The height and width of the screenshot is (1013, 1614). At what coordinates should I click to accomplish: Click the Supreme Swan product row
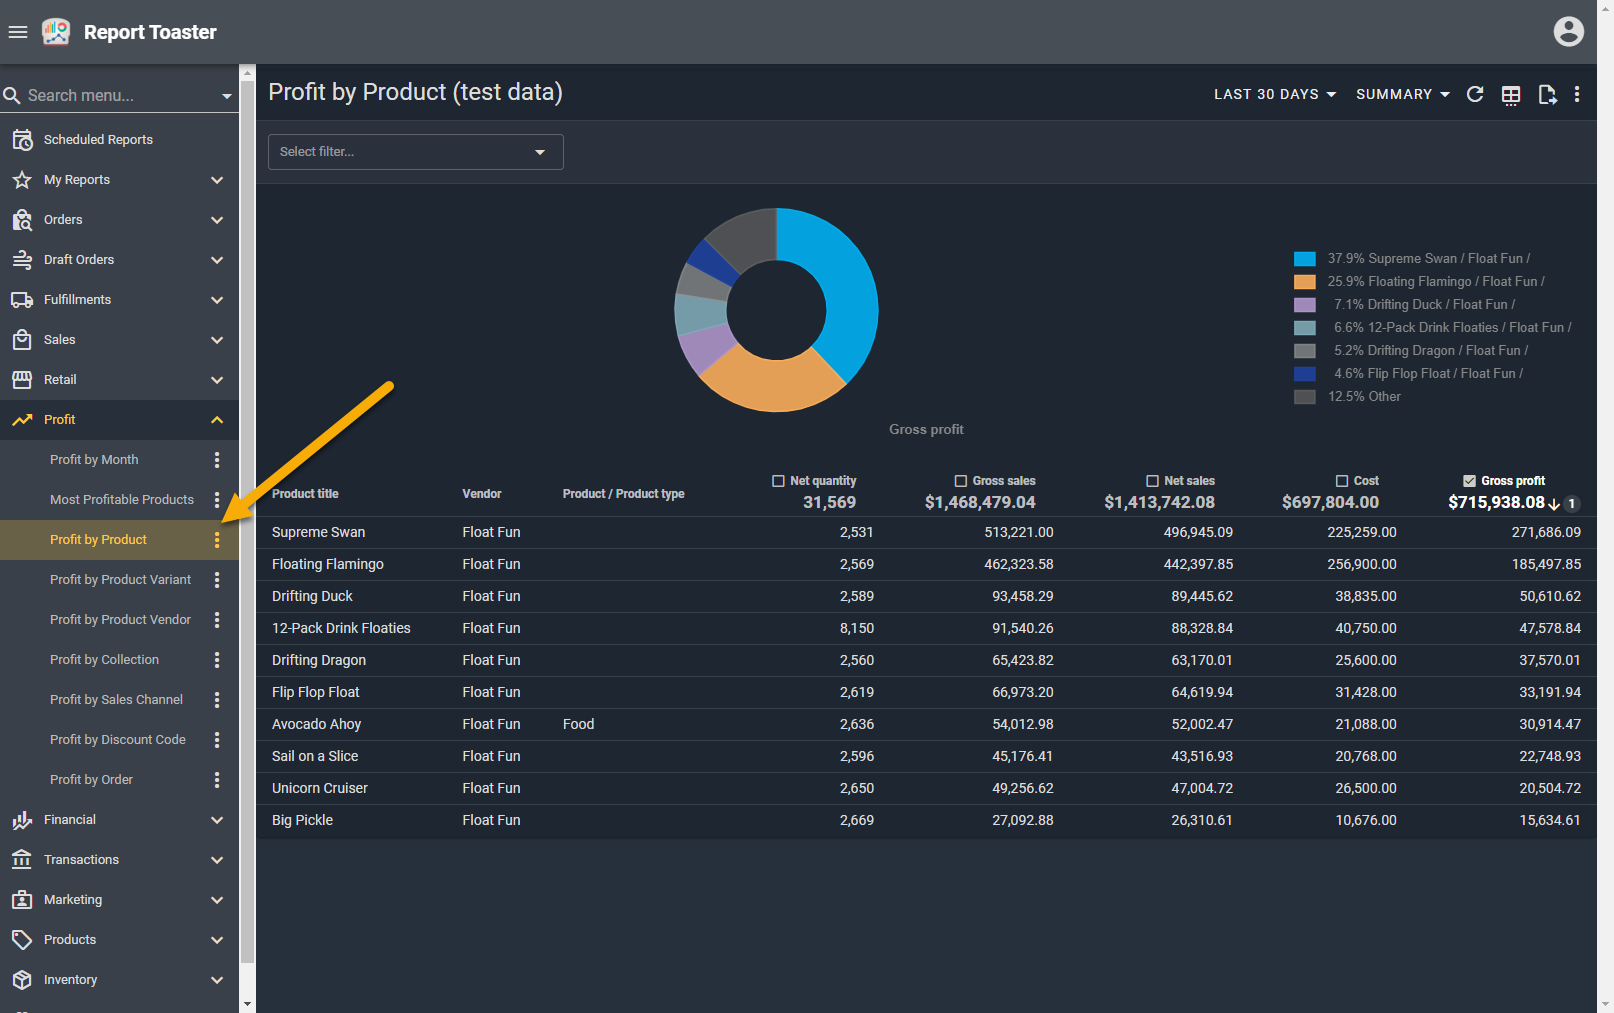click(x=318, y=533)
